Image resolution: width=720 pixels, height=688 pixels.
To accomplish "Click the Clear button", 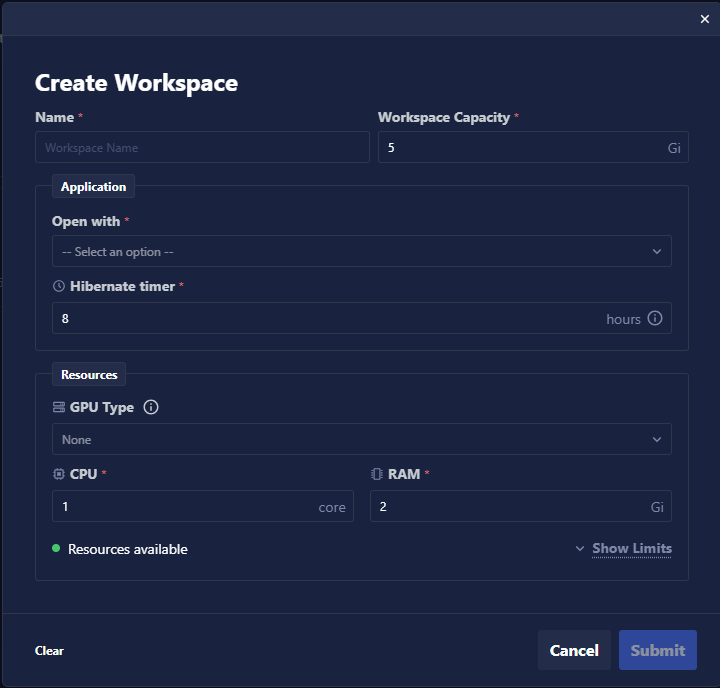I will 49,650.
